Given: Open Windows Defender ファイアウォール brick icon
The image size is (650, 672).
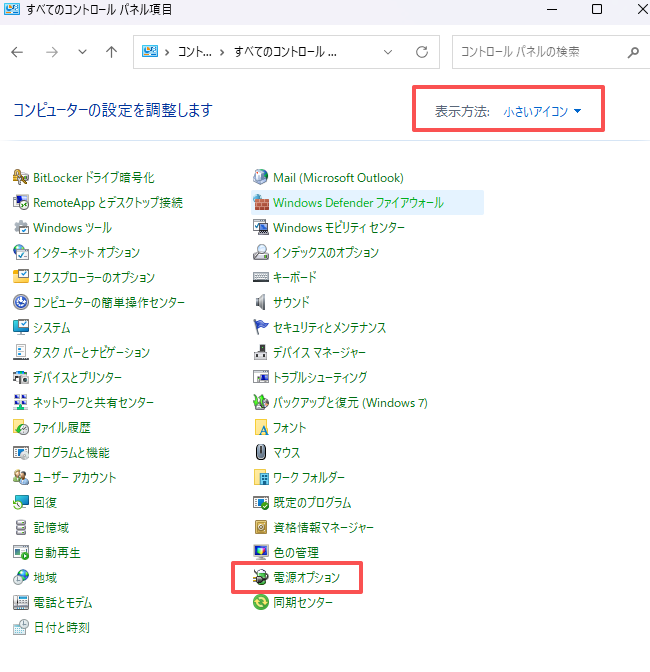Looking at the screenshot, I should [261, 202].
